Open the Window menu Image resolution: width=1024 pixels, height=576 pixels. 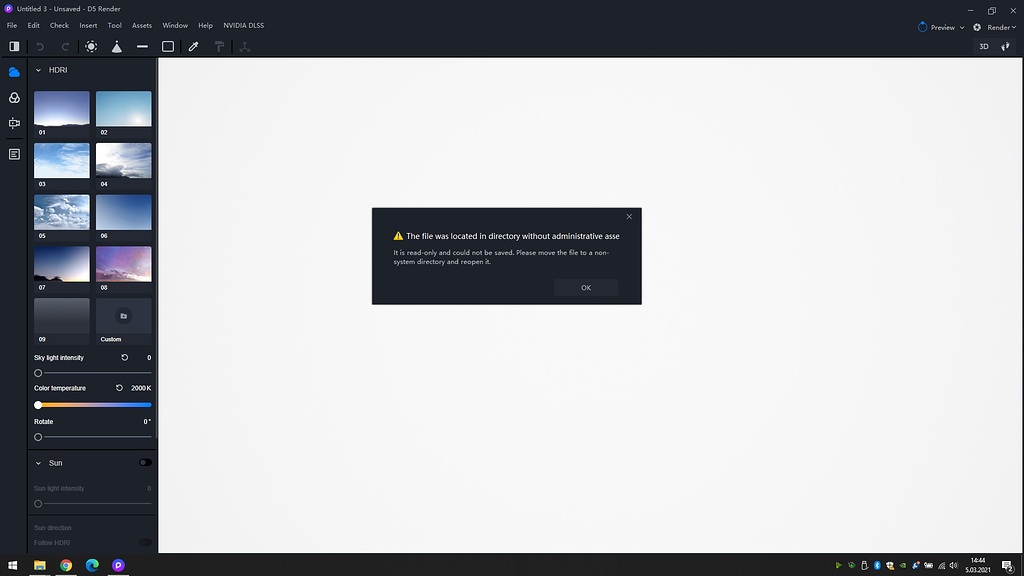pyautogui.click(x=175, y=25)
